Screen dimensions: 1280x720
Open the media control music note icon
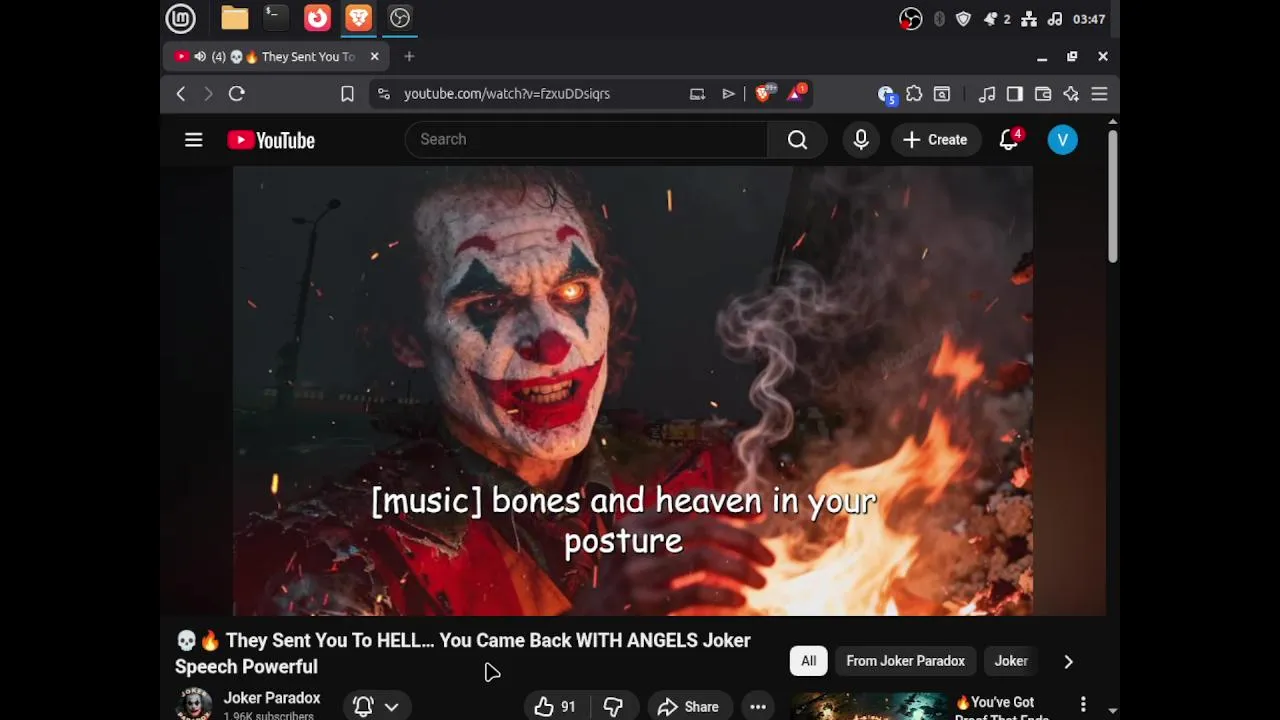click(987, 94)
